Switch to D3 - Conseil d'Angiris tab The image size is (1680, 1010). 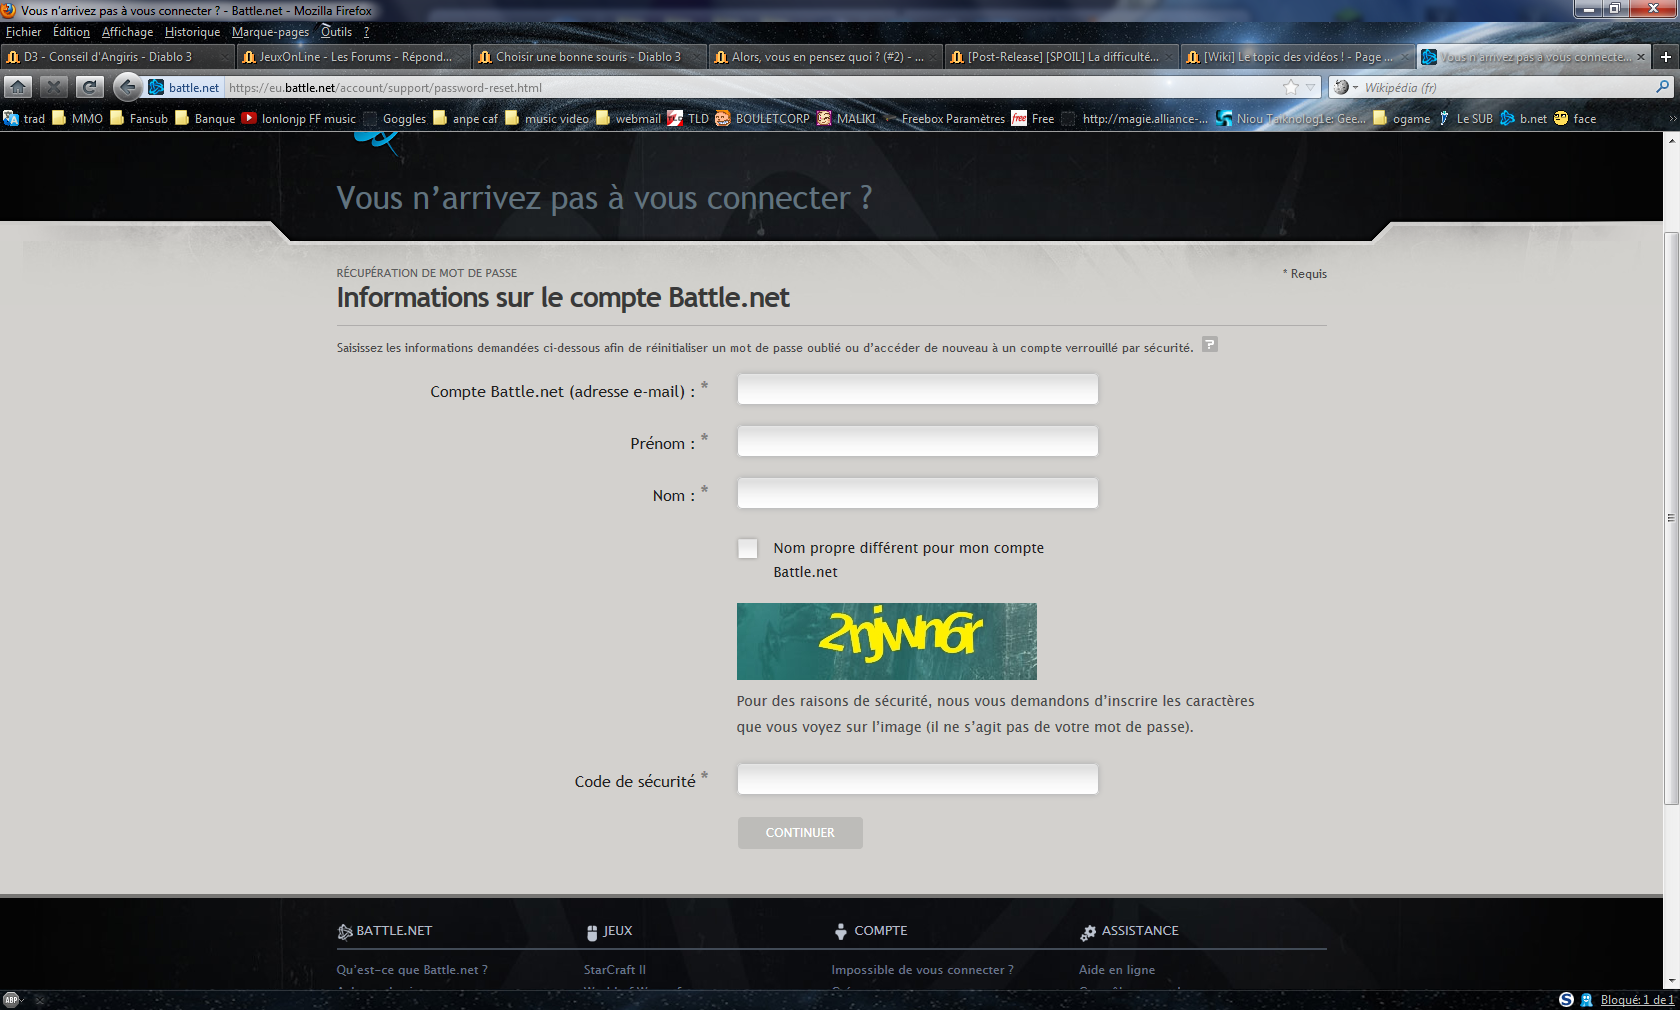tap(117, 57)
